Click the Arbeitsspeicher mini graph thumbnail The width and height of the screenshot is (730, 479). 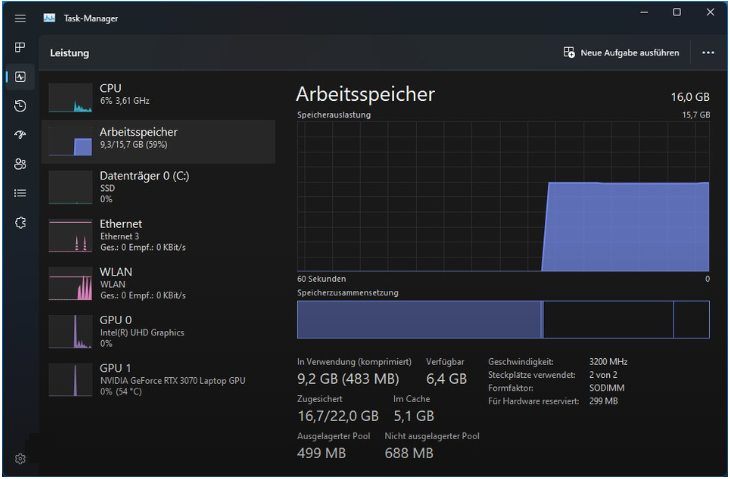coord(70,142)
